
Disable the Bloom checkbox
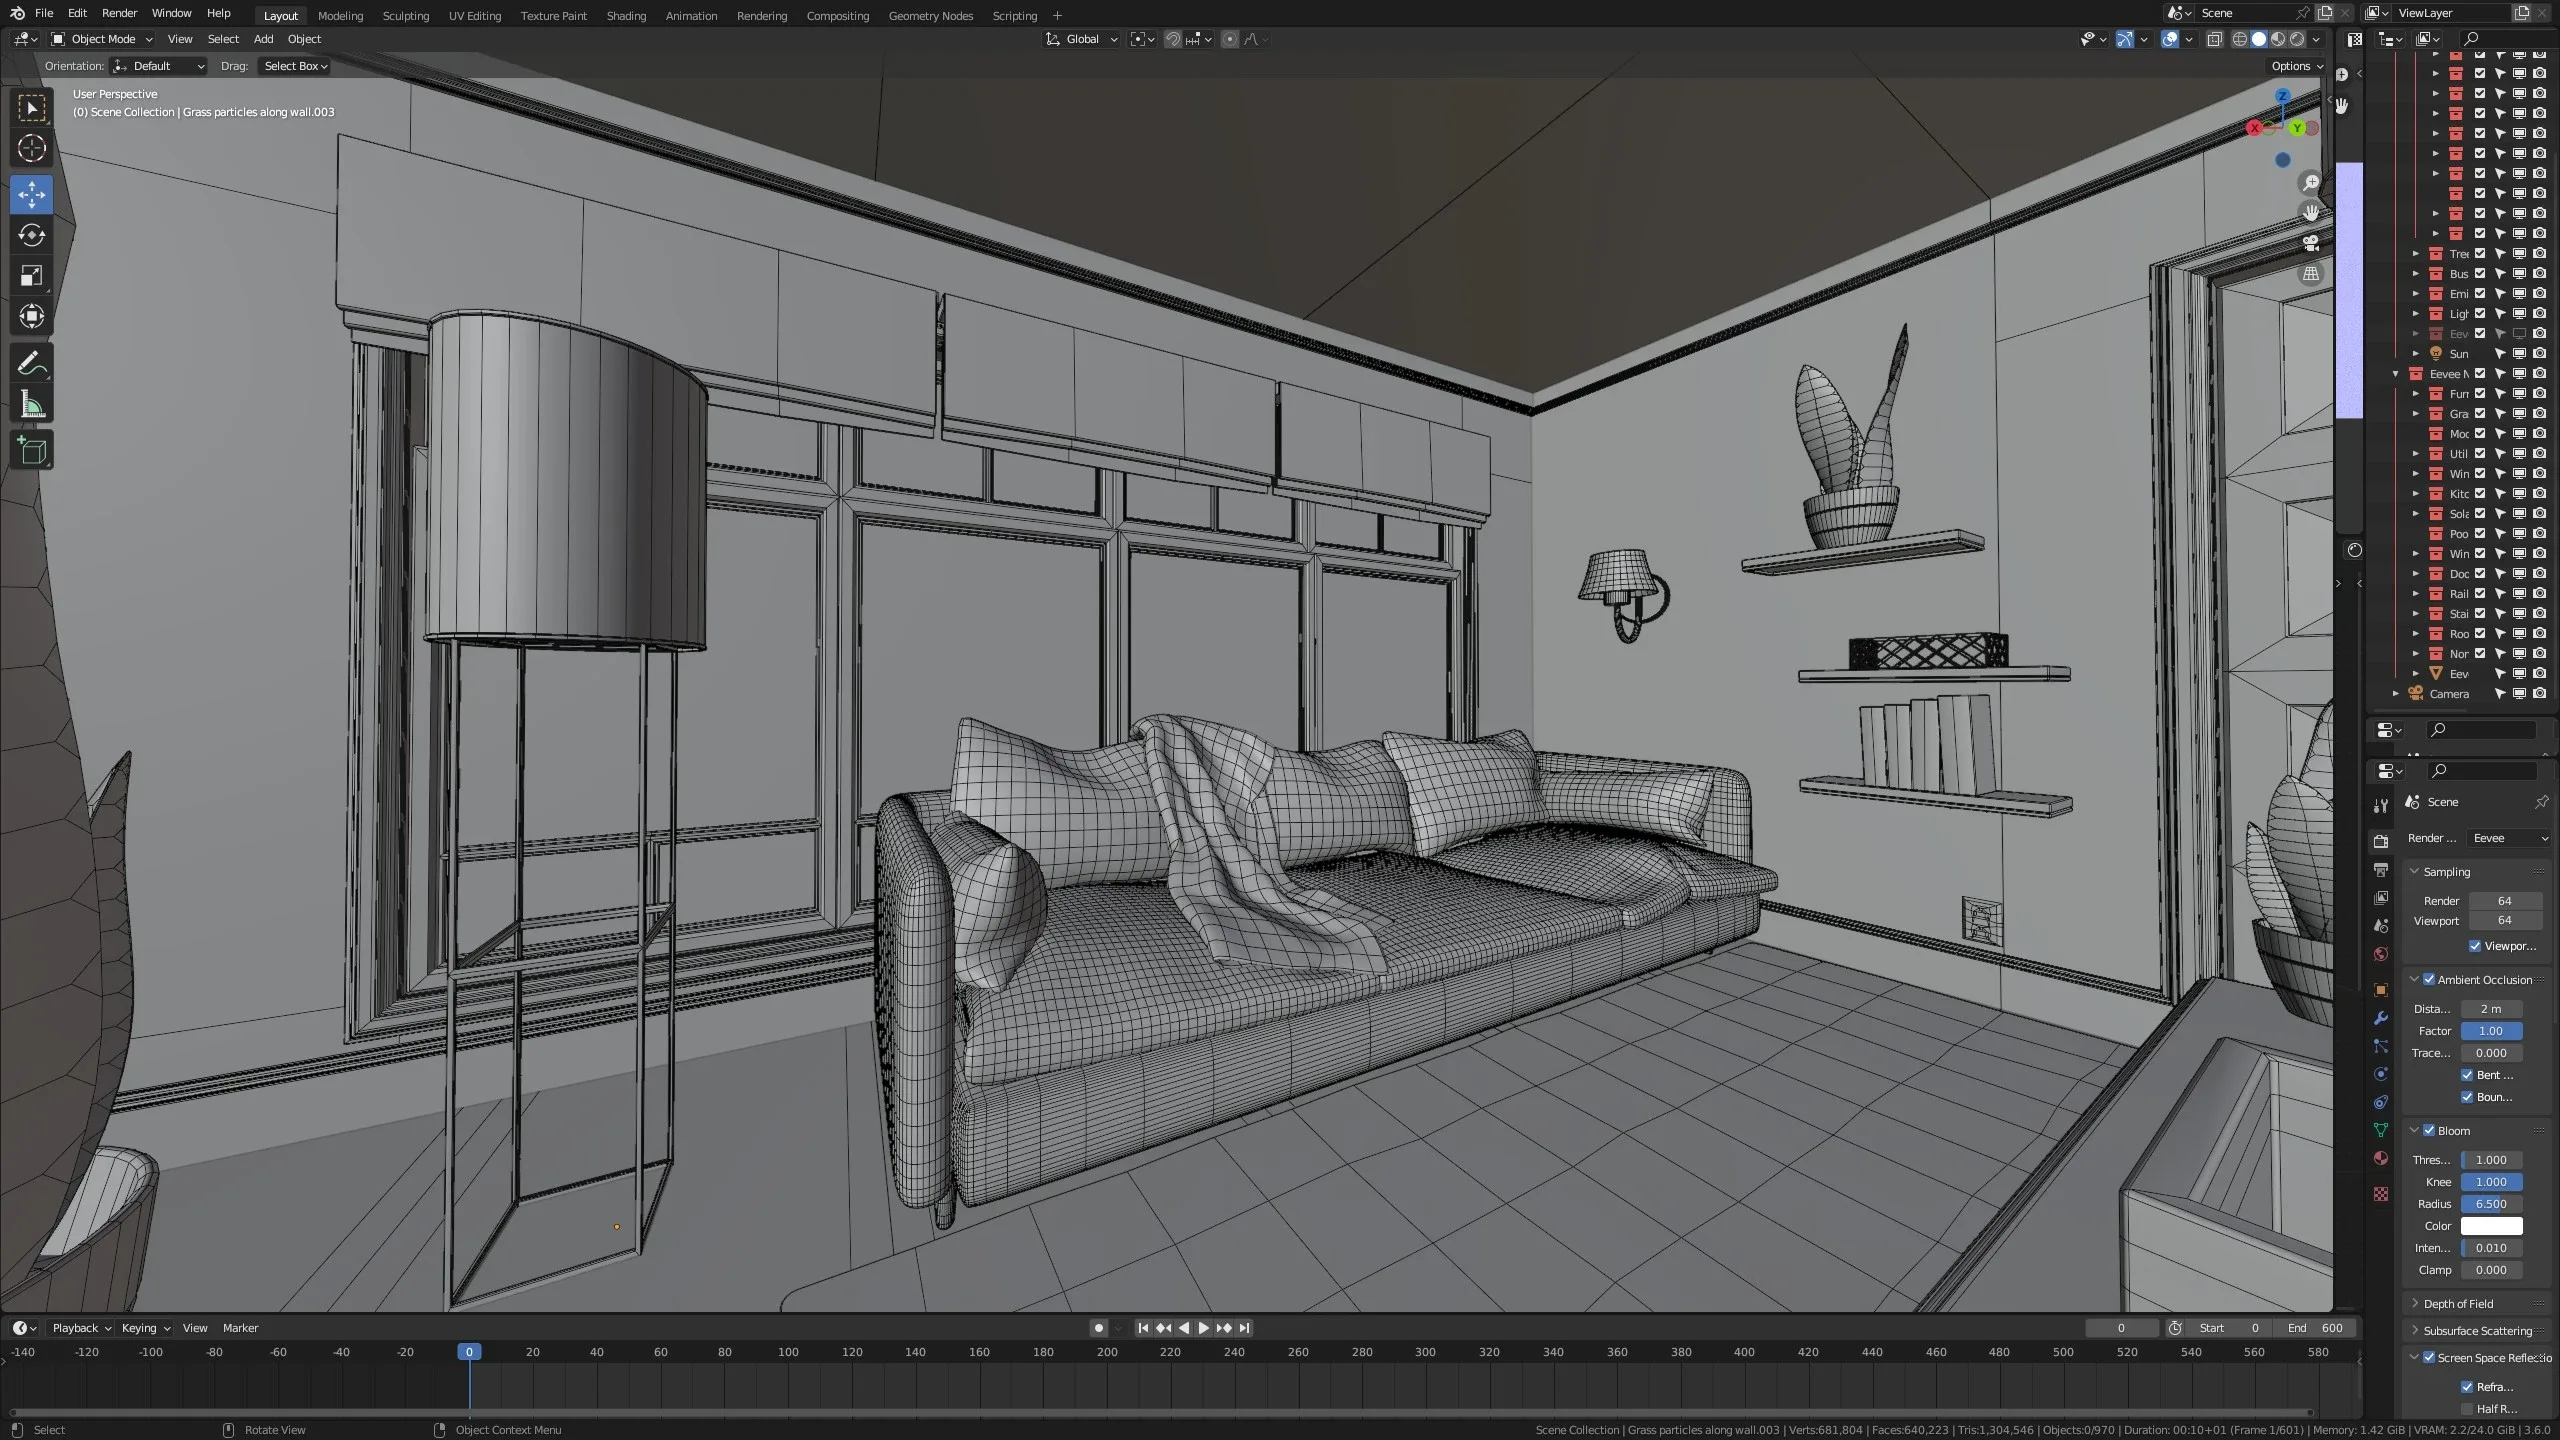click(x=2429, y=1130)
